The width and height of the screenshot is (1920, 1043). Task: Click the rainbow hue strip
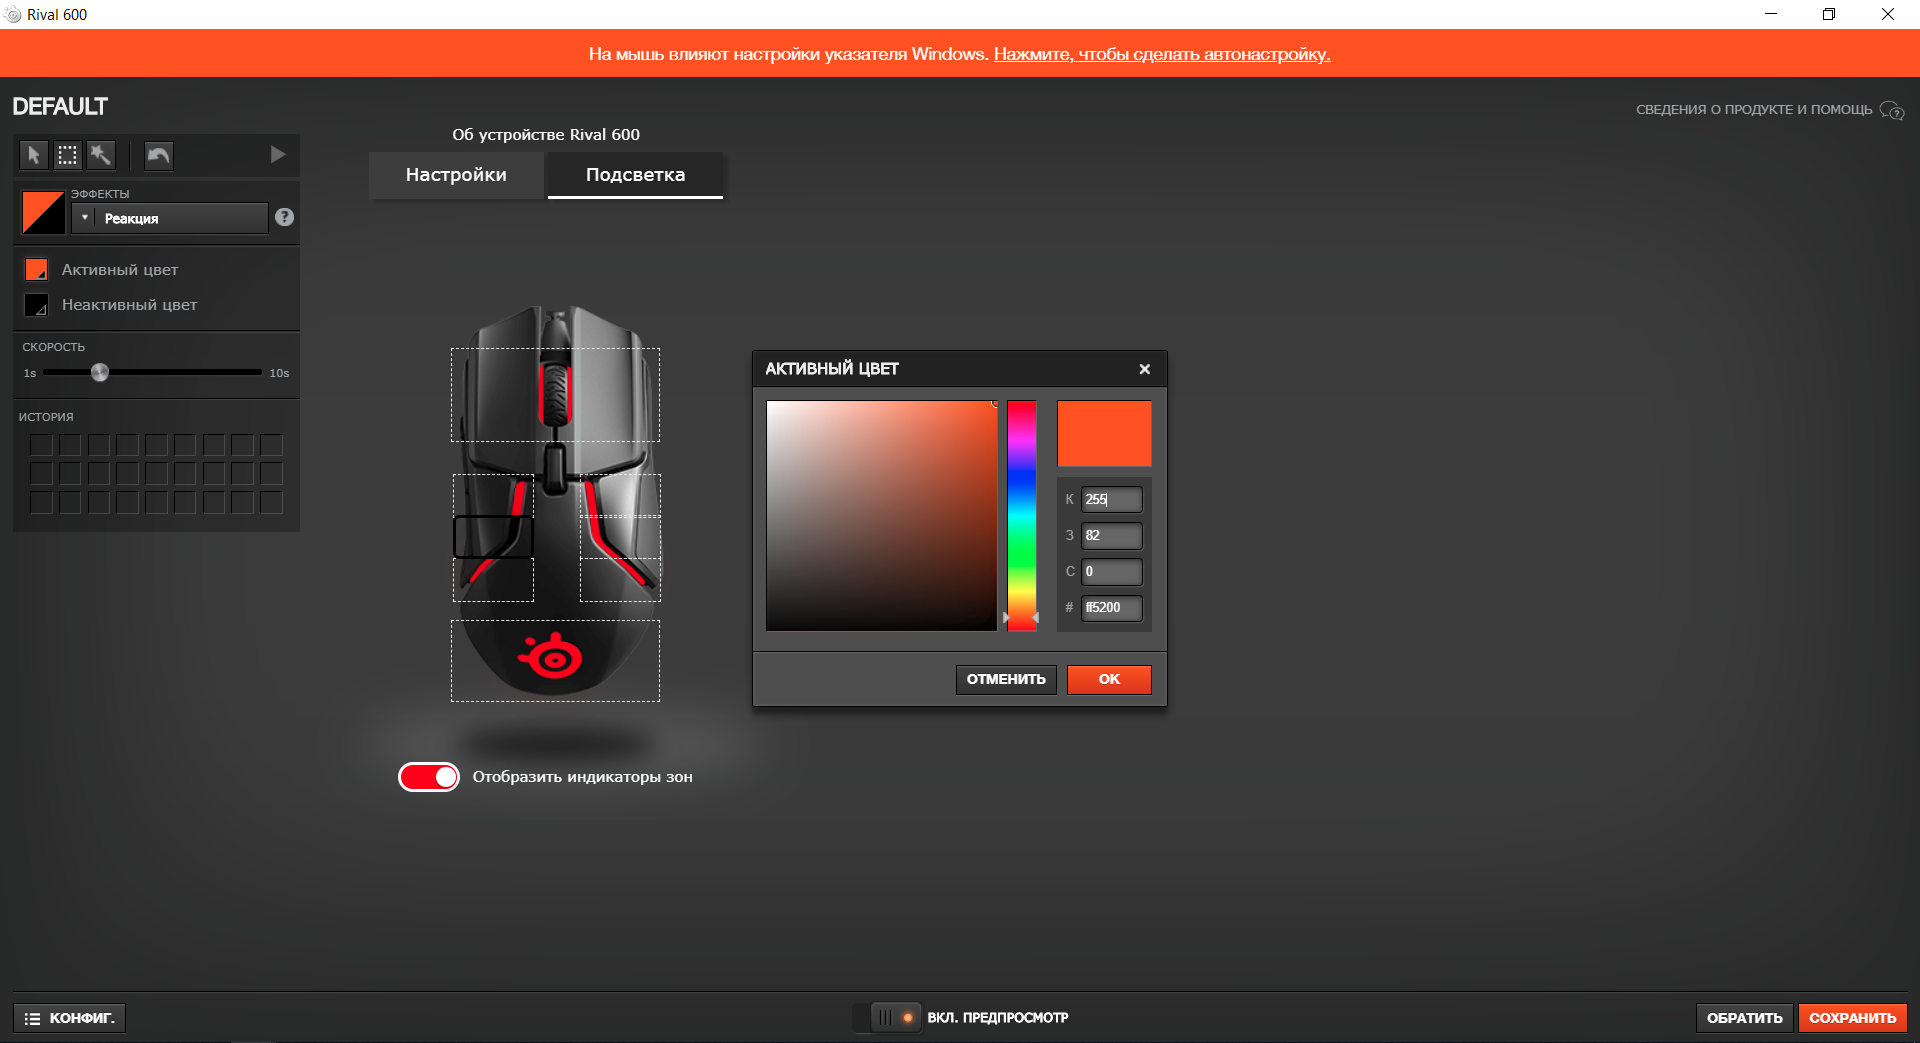point(1021,515)
